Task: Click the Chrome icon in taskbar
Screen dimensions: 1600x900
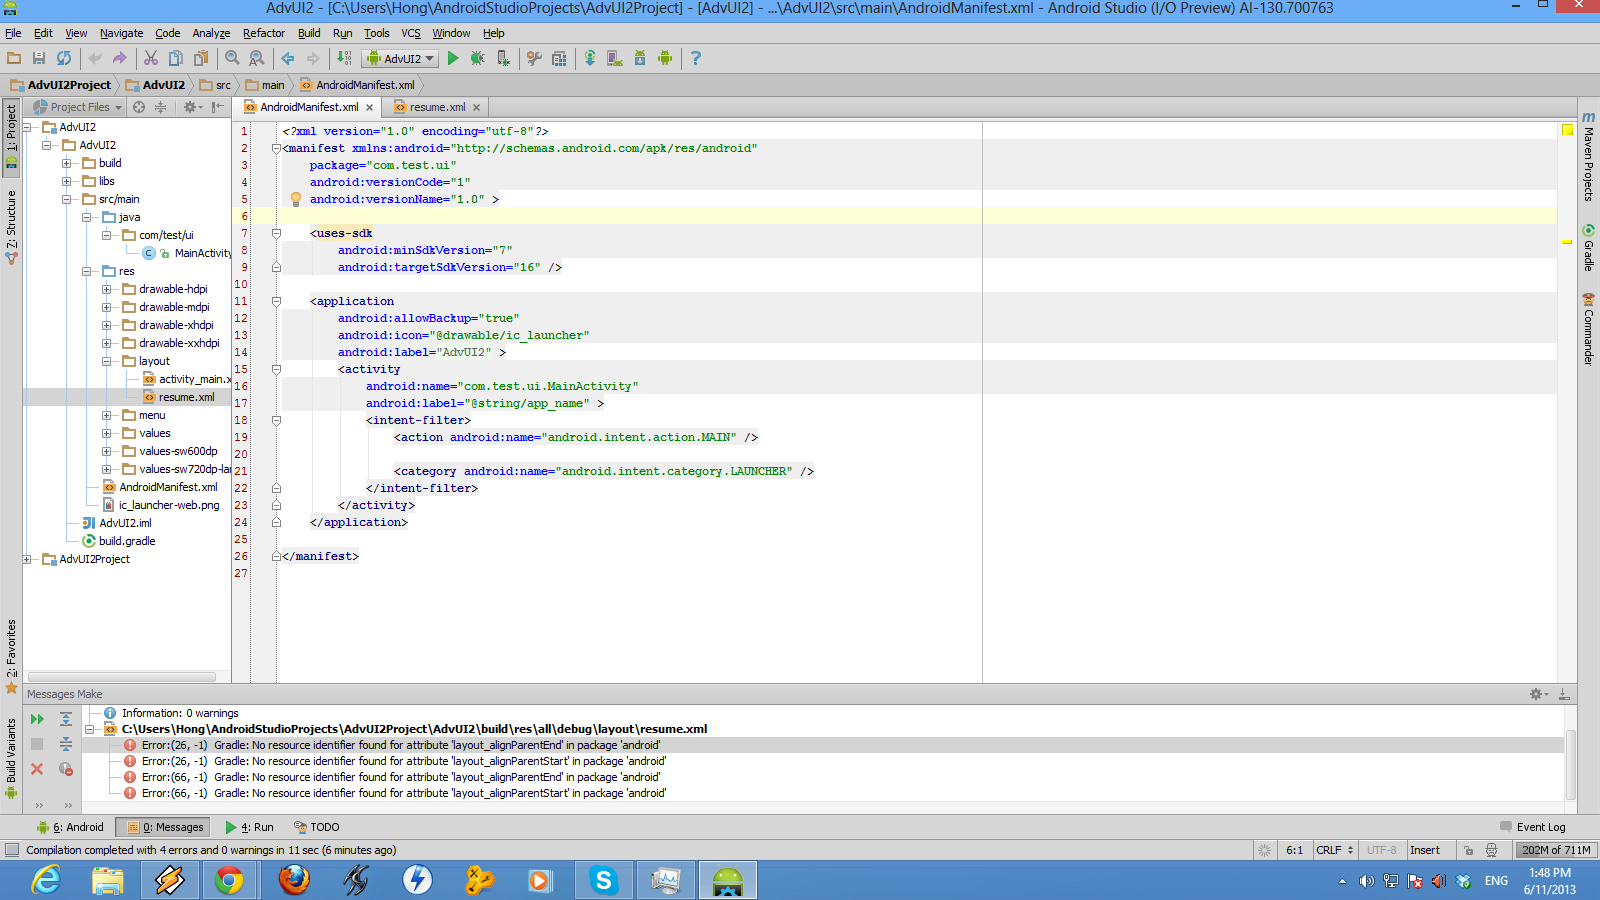Action: point(229,880)
